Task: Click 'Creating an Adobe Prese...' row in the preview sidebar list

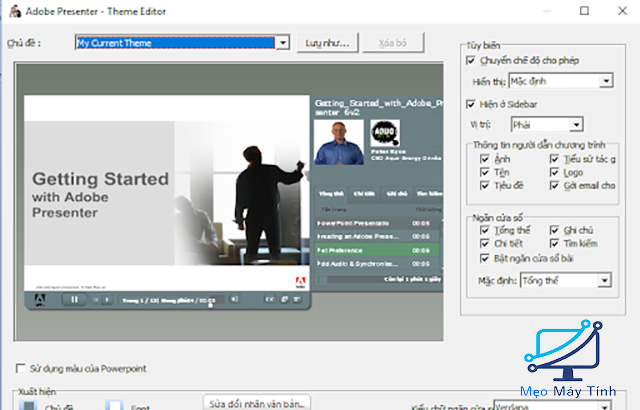Action: [377, 237]
